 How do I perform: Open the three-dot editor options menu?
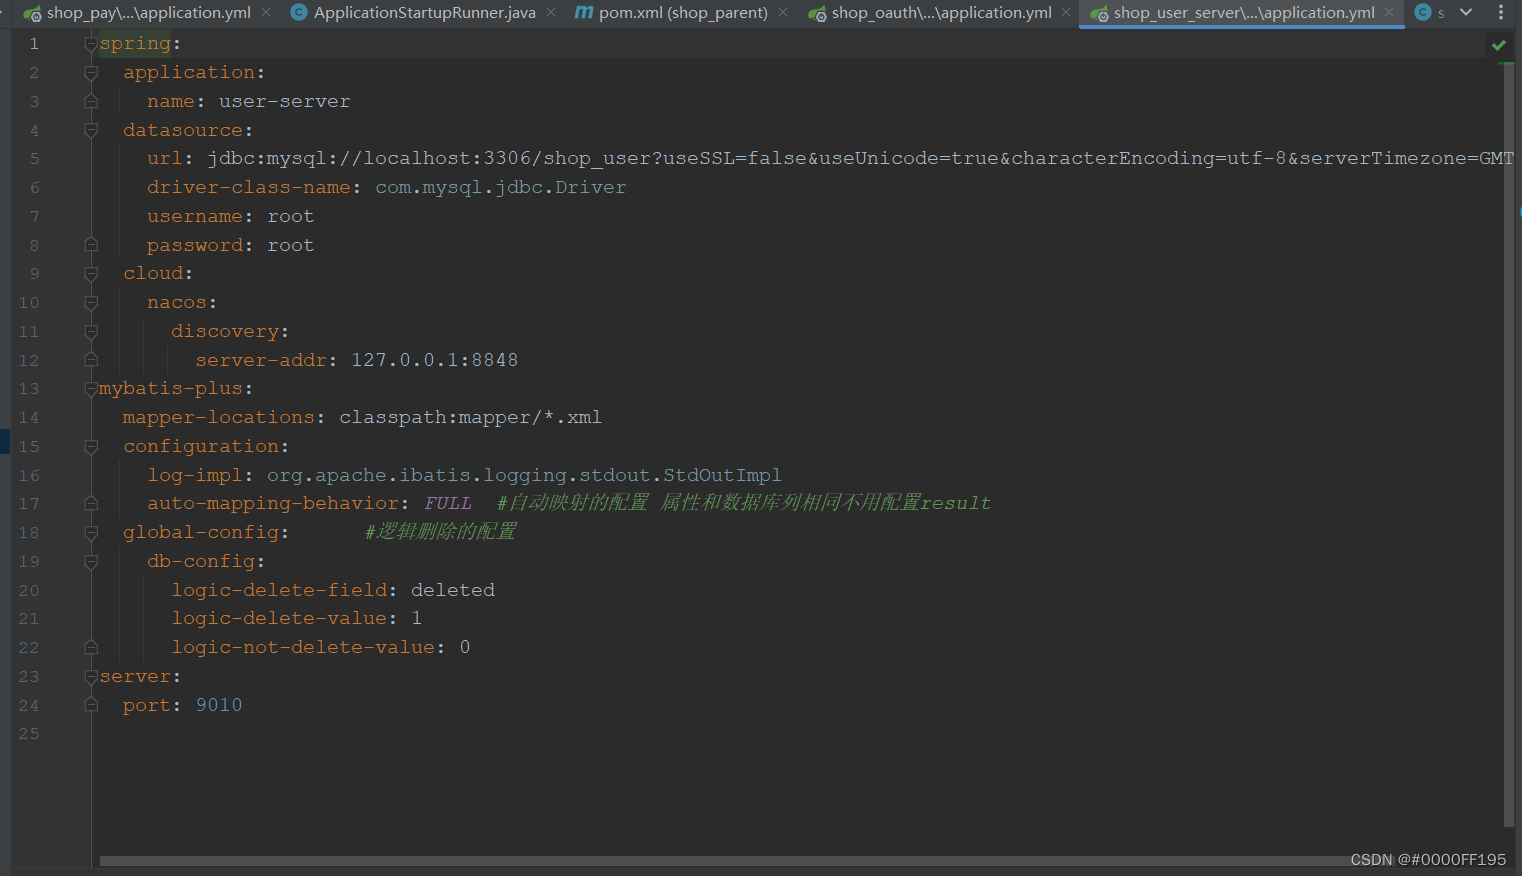click(x=1501, y=12)
